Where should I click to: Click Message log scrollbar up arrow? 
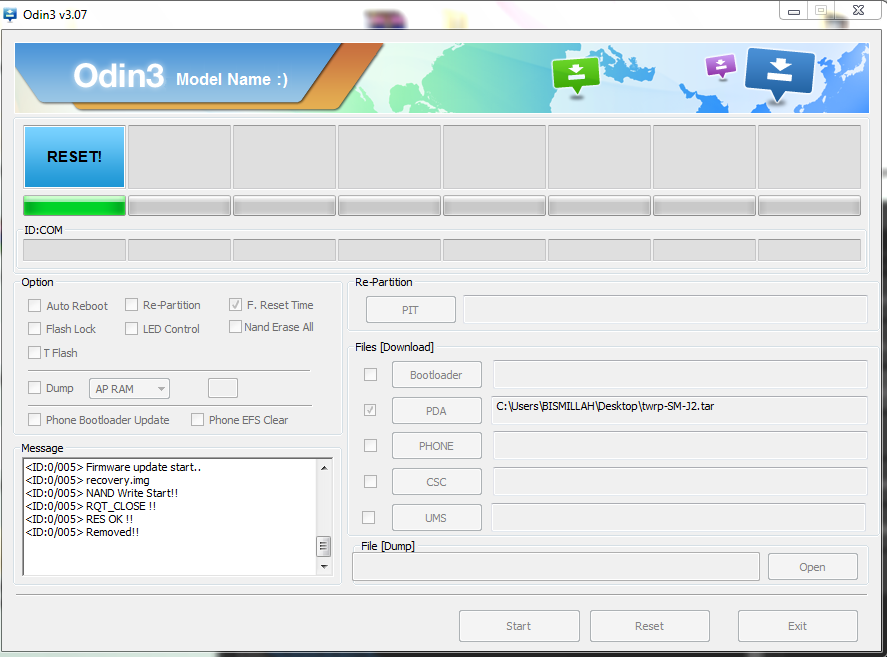[x=324, y=468]
